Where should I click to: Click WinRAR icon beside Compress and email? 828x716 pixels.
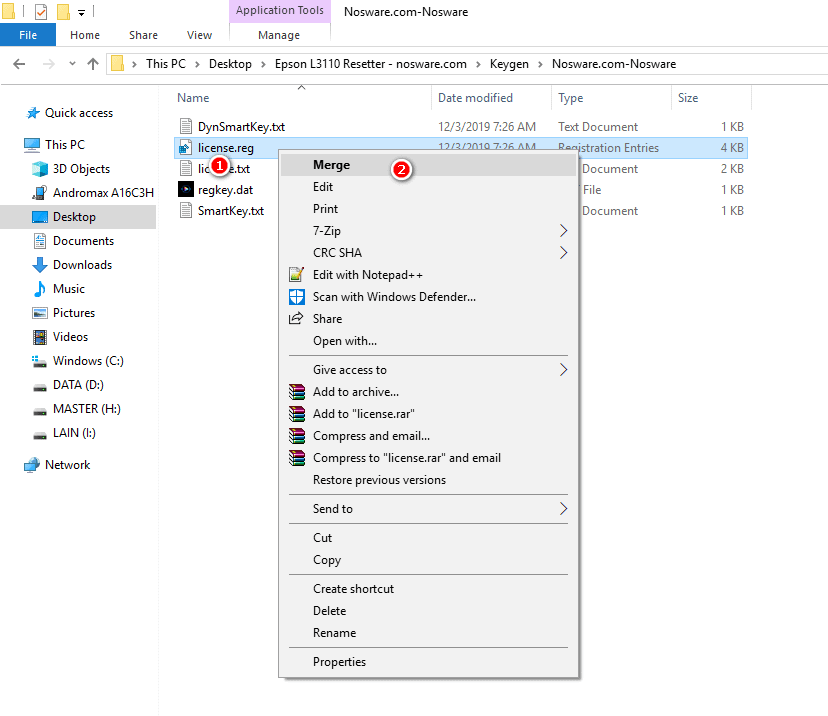click(297, 436)
